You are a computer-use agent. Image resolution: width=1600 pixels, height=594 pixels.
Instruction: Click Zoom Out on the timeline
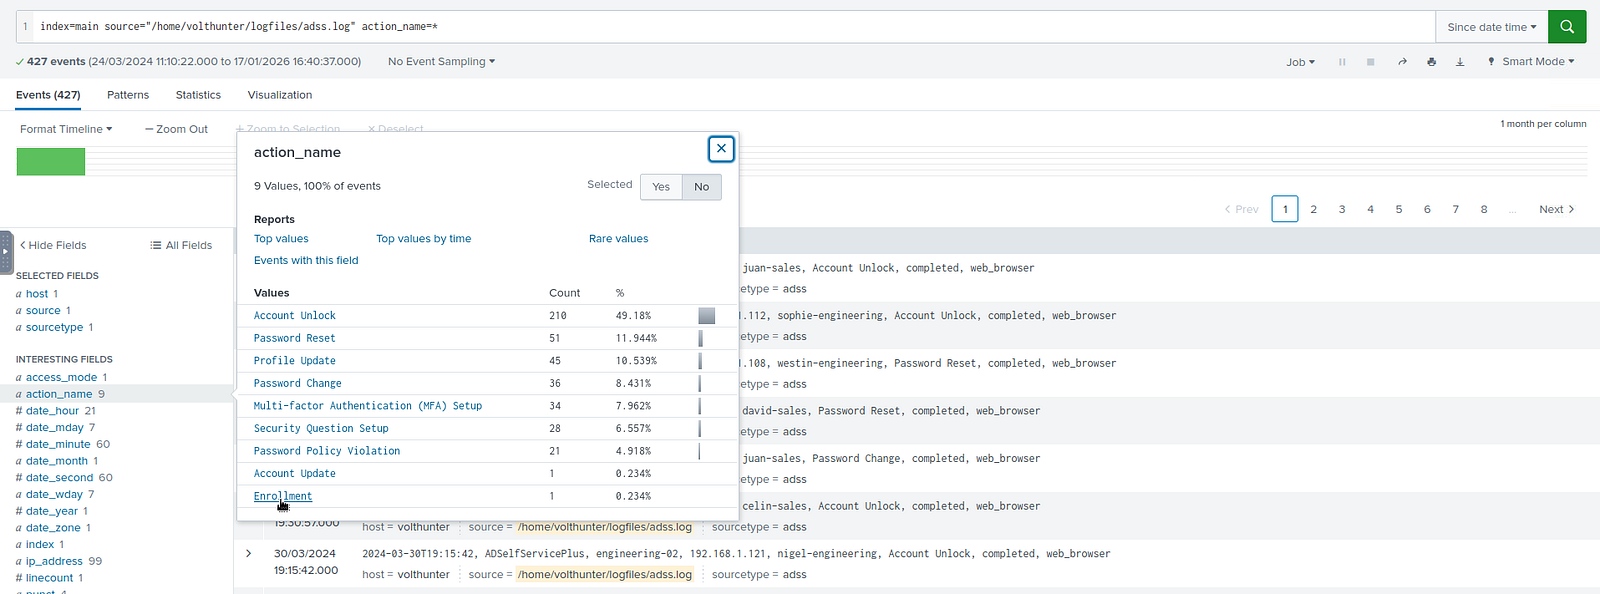[176, 129]
